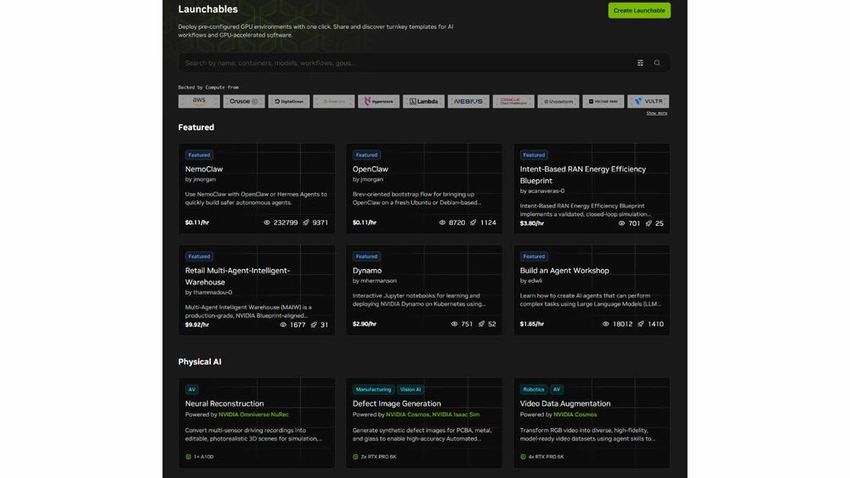The image size is (850, 478).
Task: Select the DigitalOcean provider logo
Action: tap(289, 101)
